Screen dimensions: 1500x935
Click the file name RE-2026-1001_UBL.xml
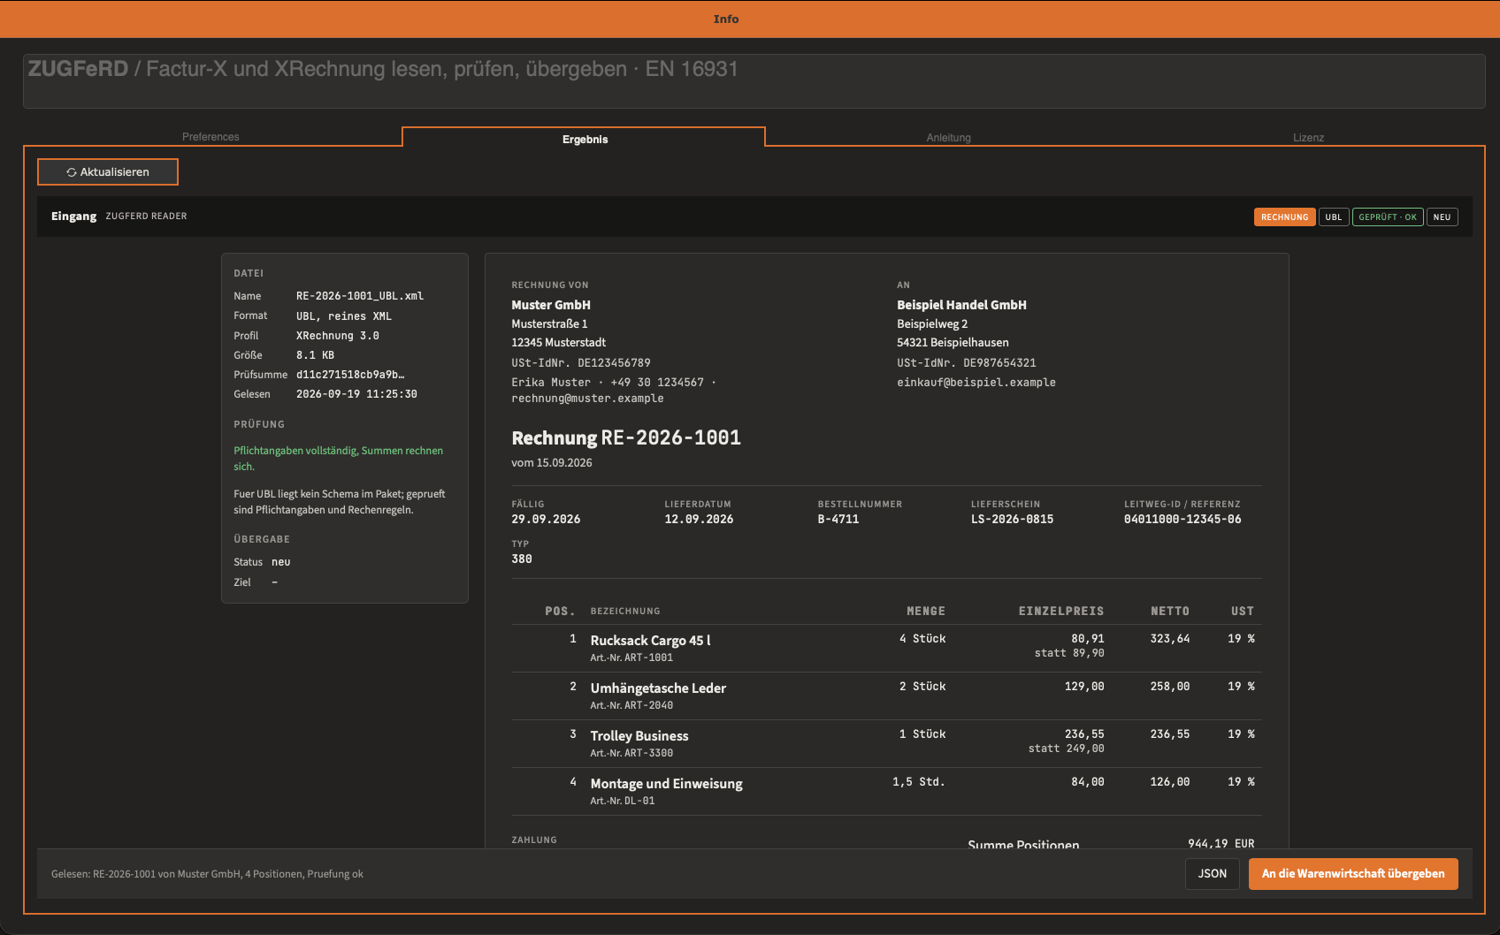[360, 296]
